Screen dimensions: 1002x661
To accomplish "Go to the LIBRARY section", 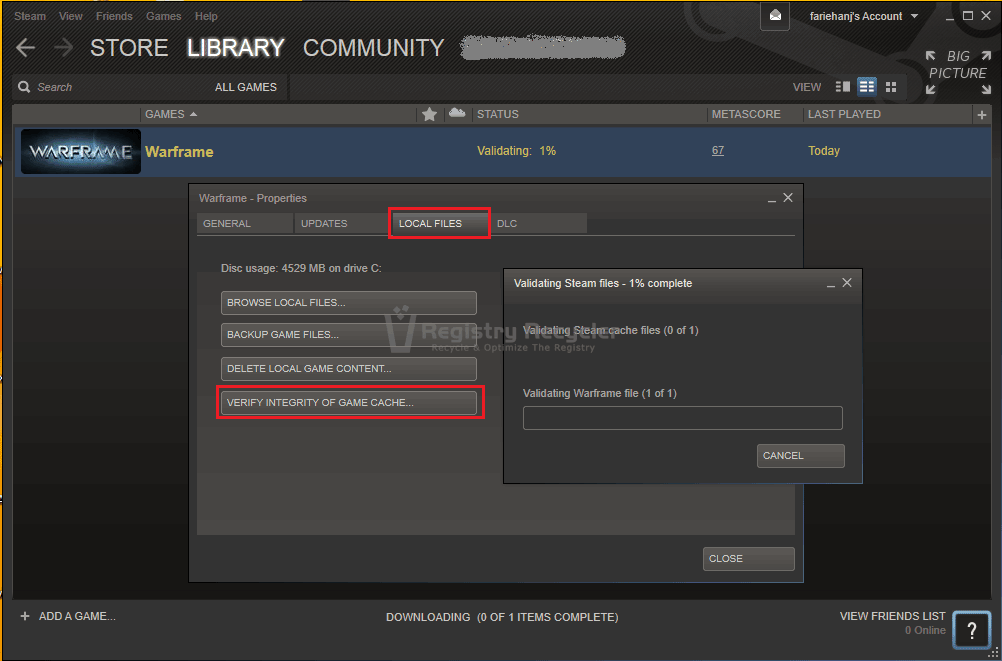I will click(236, 48).
